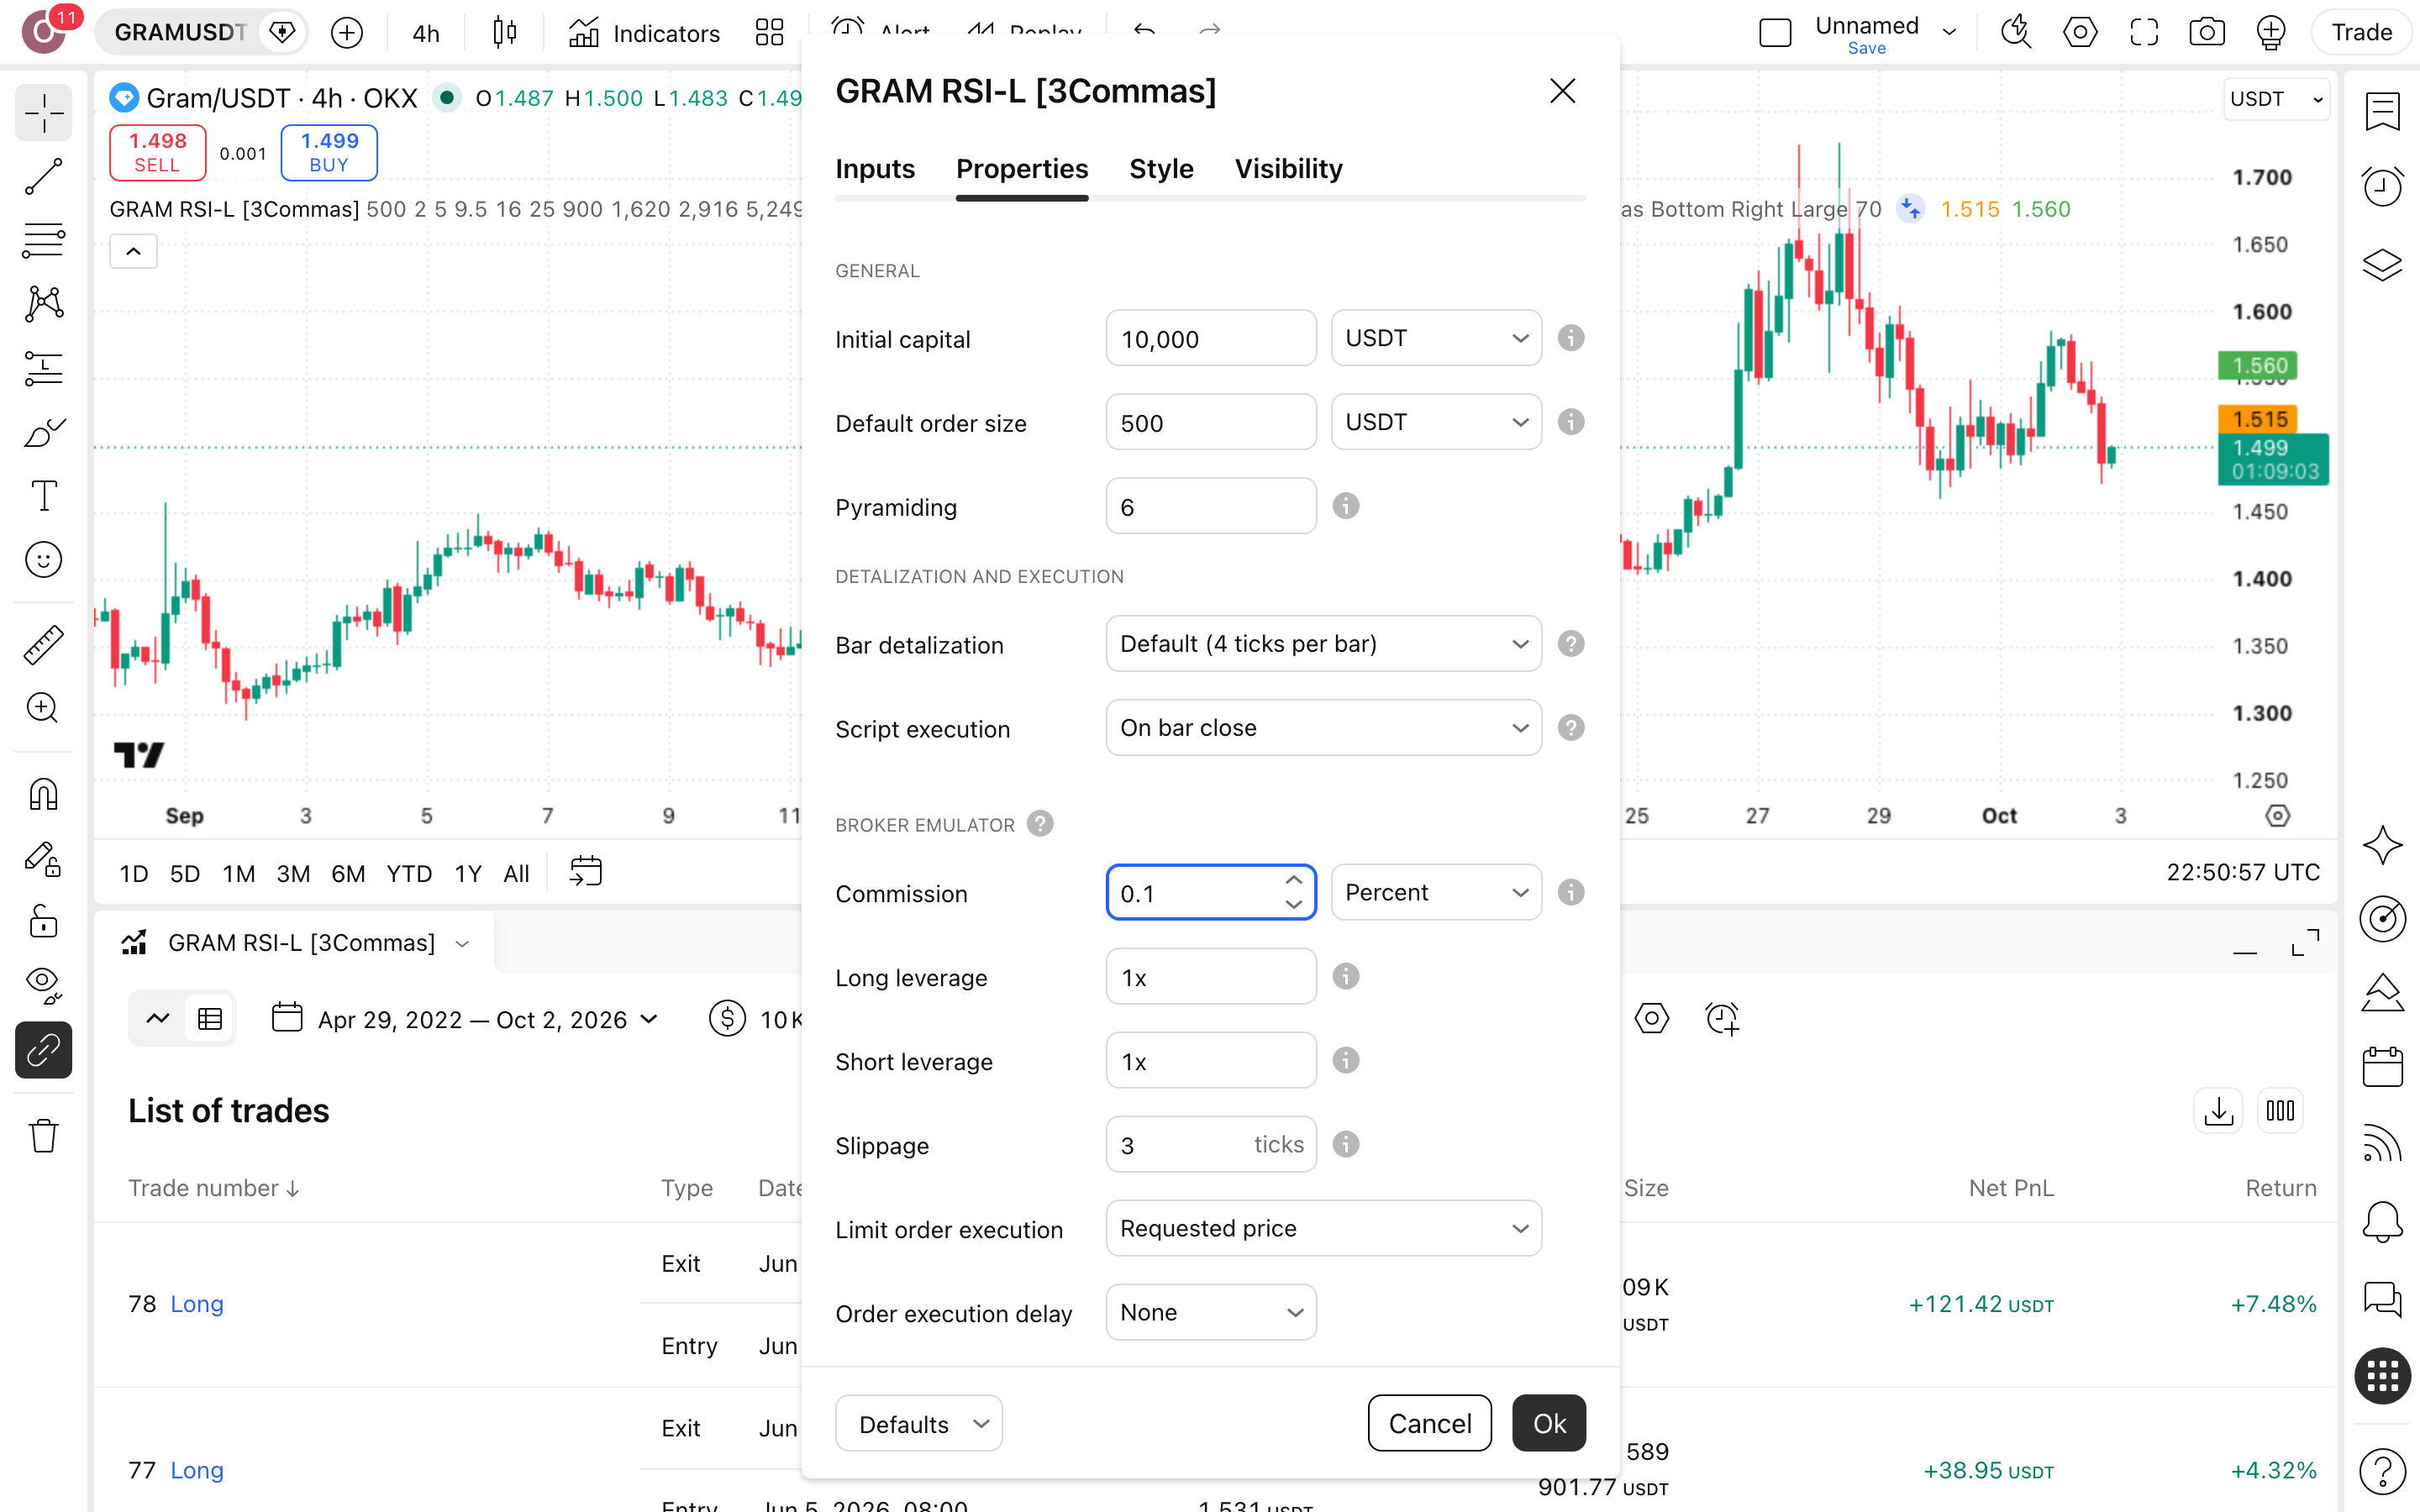Click the Long leverage info icon

1346,976
